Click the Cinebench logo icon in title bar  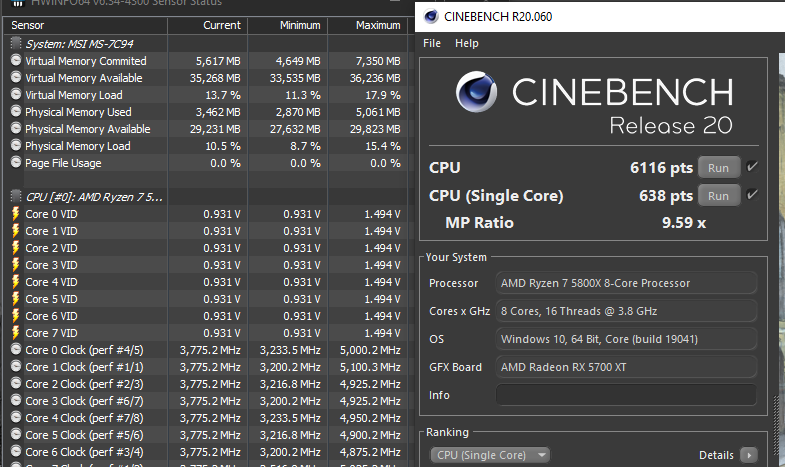click(x=431, y=17)
